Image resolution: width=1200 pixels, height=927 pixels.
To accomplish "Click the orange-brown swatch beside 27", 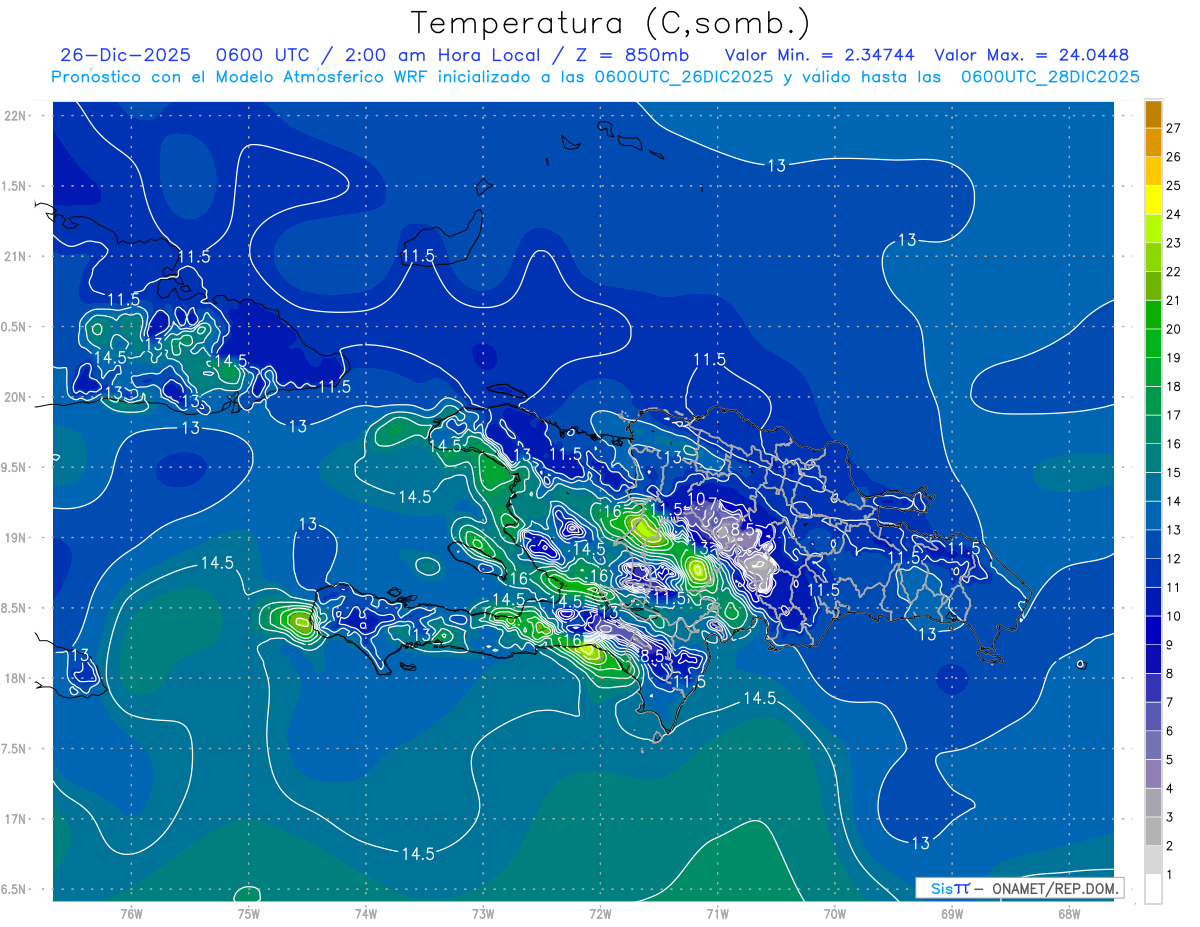I will pyautogui.click(x=1153, y=114).
